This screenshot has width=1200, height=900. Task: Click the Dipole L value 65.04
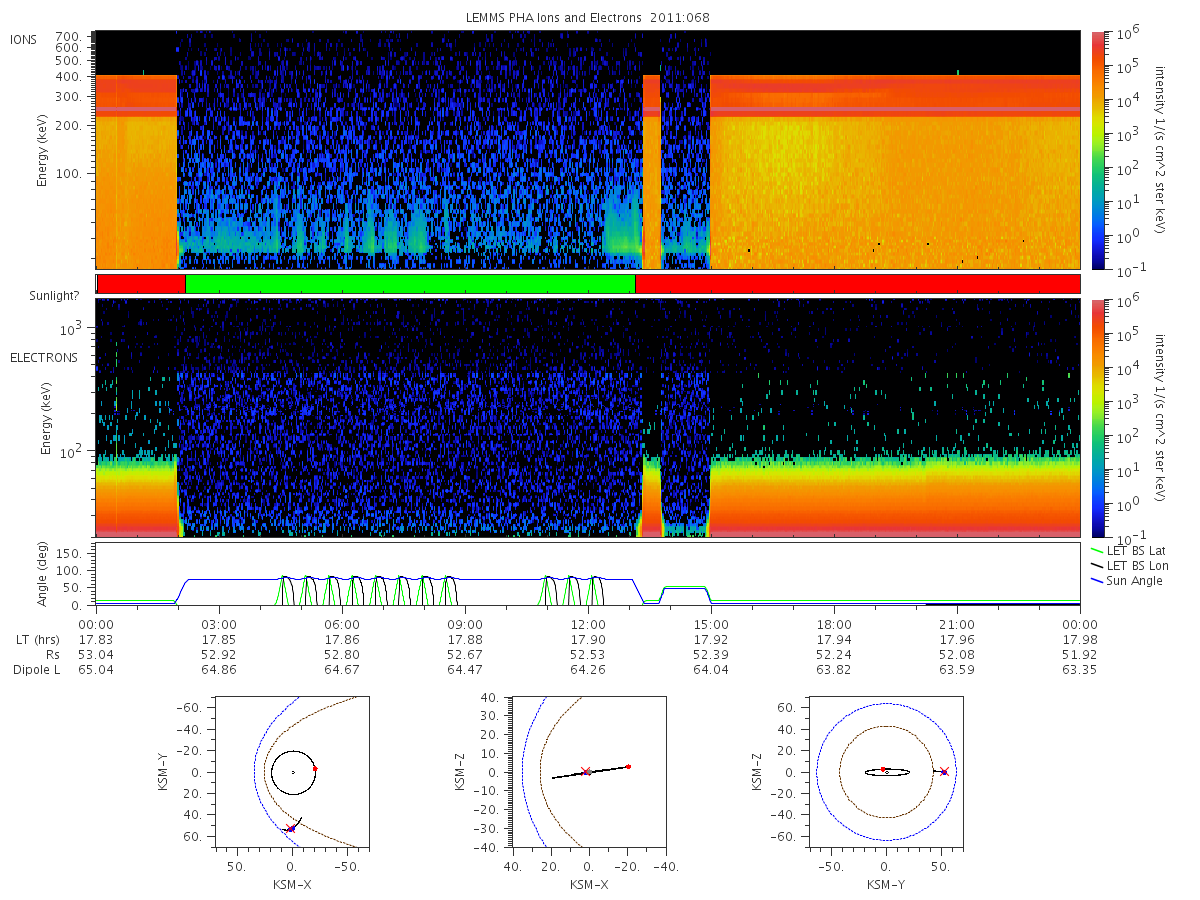96,669
